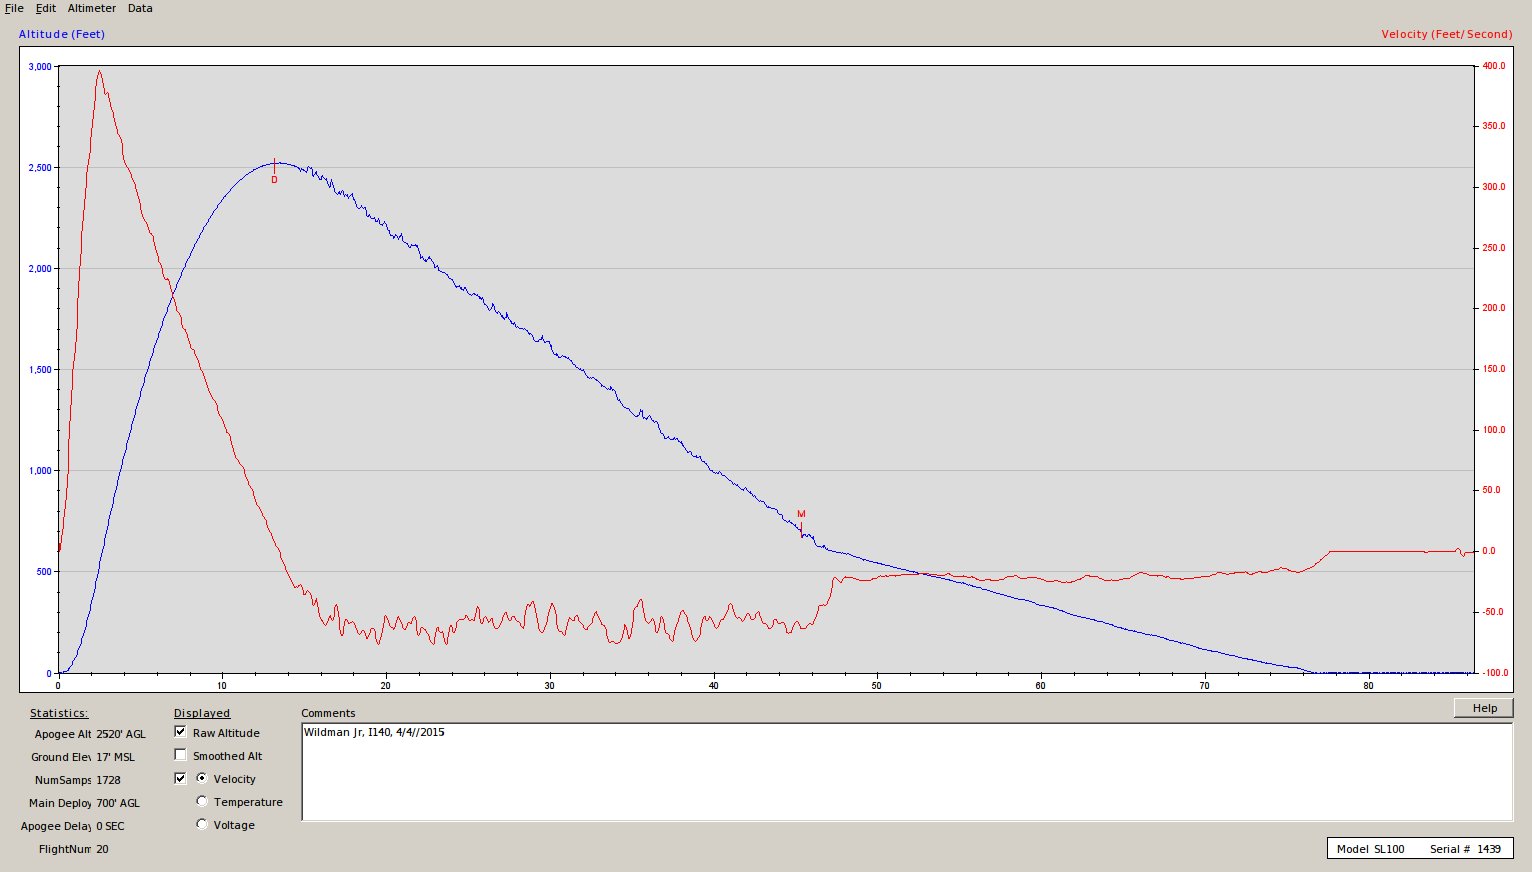Click the Model SL100 label

1370,849
